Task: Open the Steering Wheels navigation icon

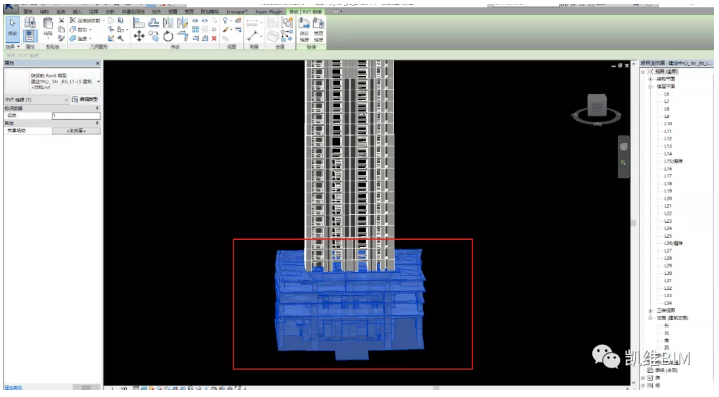Action: 624,147
